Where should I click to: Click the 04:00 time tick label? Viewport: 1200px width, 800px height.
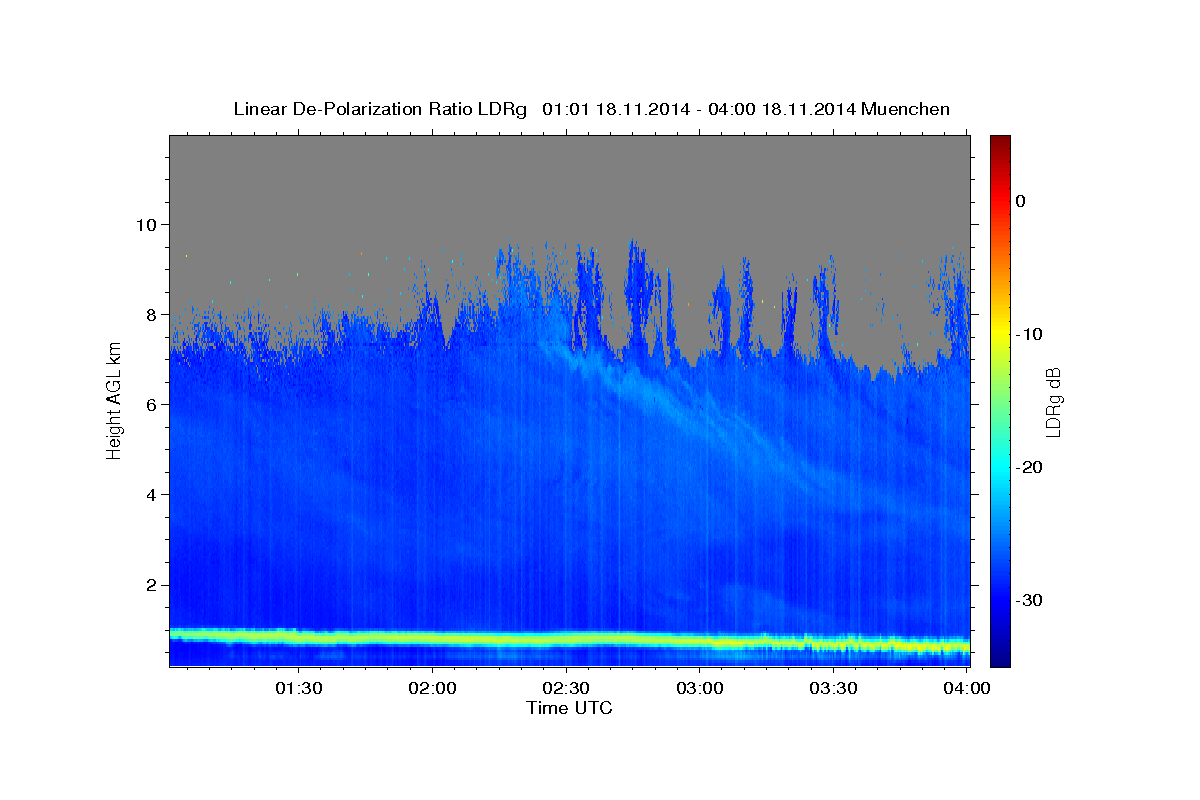coord(966,689)
